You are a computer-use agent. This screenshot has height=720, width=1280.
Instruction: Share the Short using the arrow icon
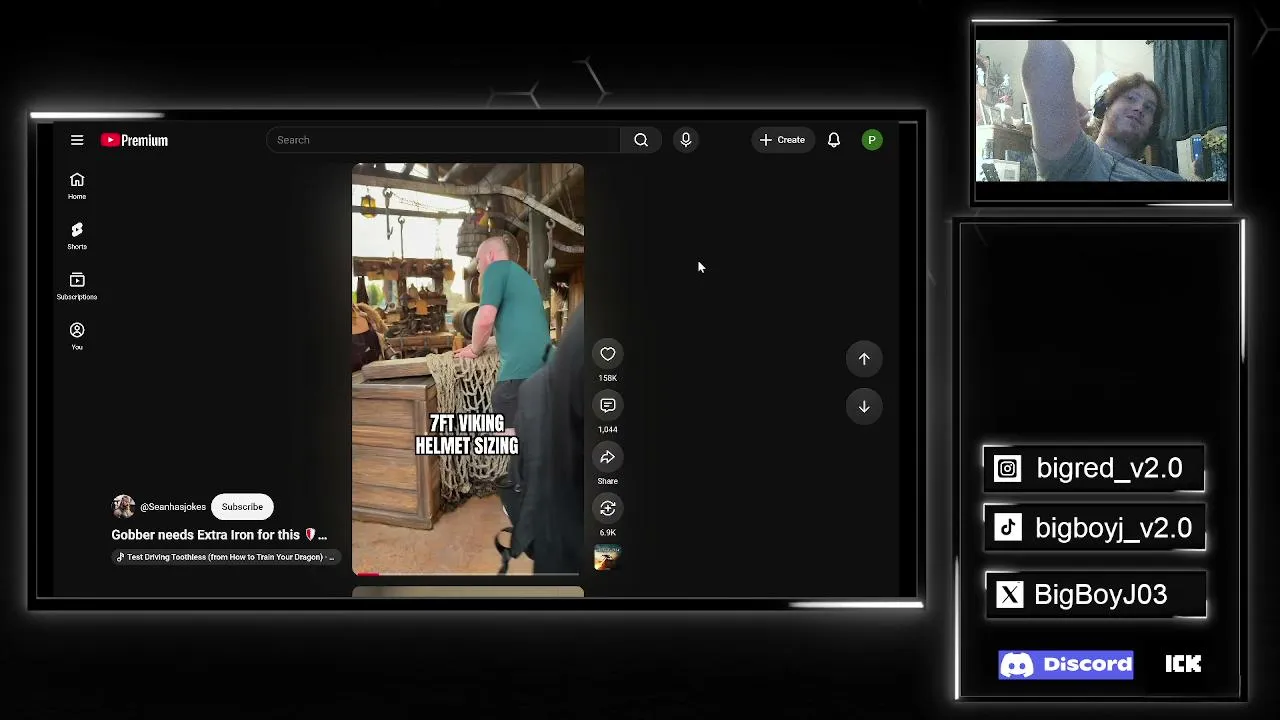[x=607, y=457]
